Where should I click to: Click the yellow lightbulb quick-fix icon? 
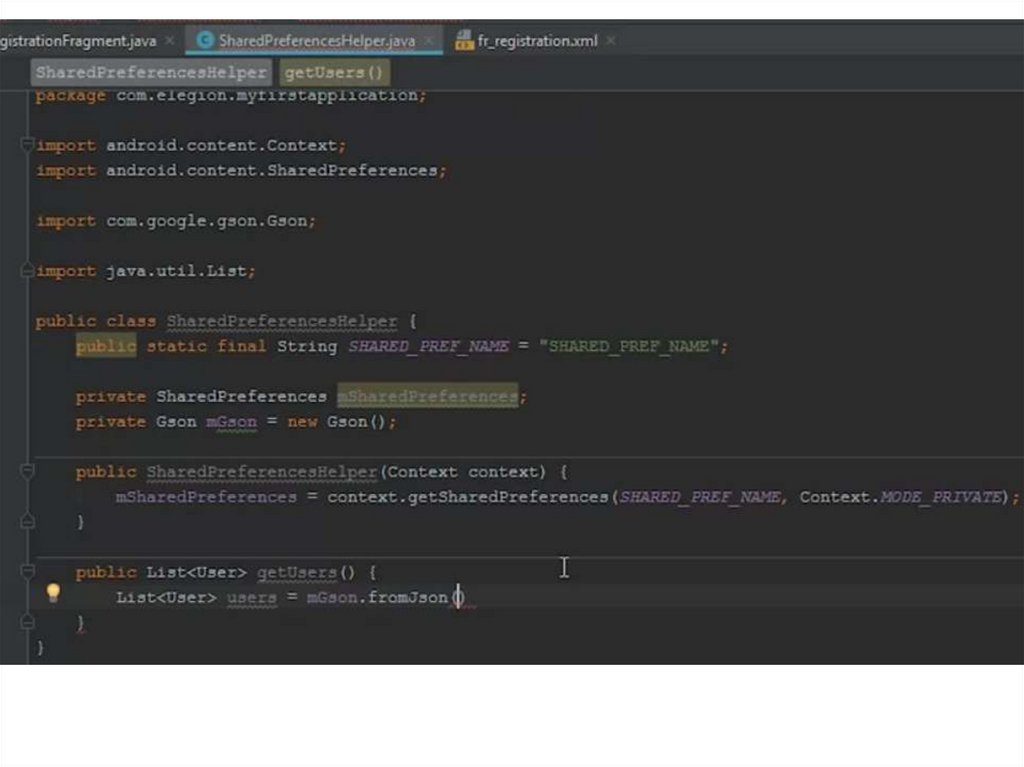click(53, 593)
